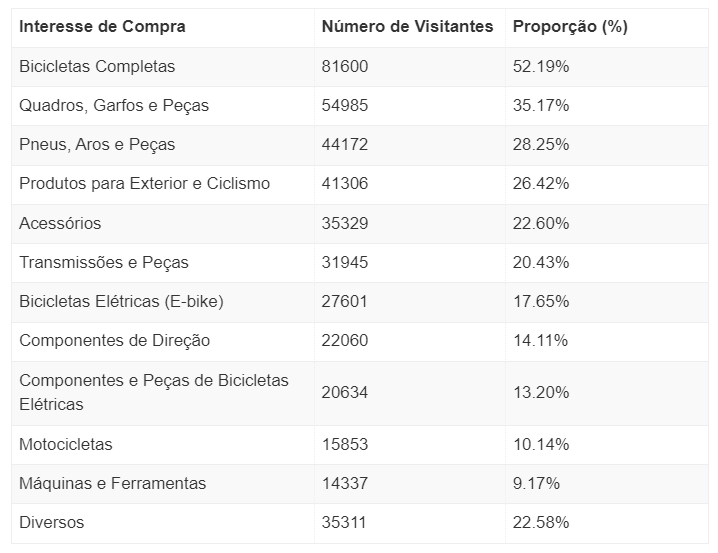Image resolution: width=718 pixels, height=553 pixels.
Task: Select the 'Diversos' row label
Action: pyautogui.click(x=52, y=522)
